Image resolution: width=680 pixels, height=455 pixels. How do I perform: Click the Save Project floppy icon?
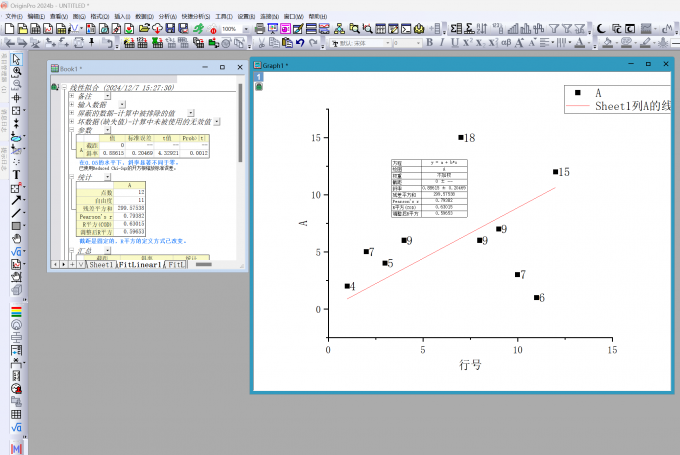[170, 29]
